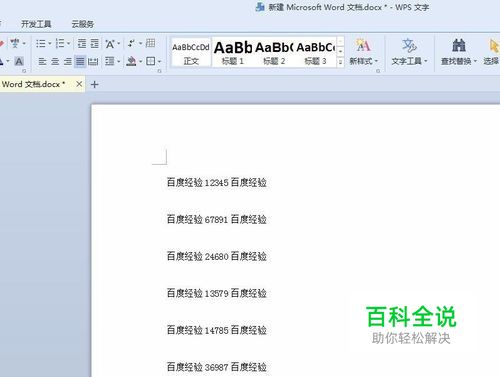The height and width of the screenshot is (377, 500).
Task: Click the table grid icon in paragraph group
Action: 150,43
